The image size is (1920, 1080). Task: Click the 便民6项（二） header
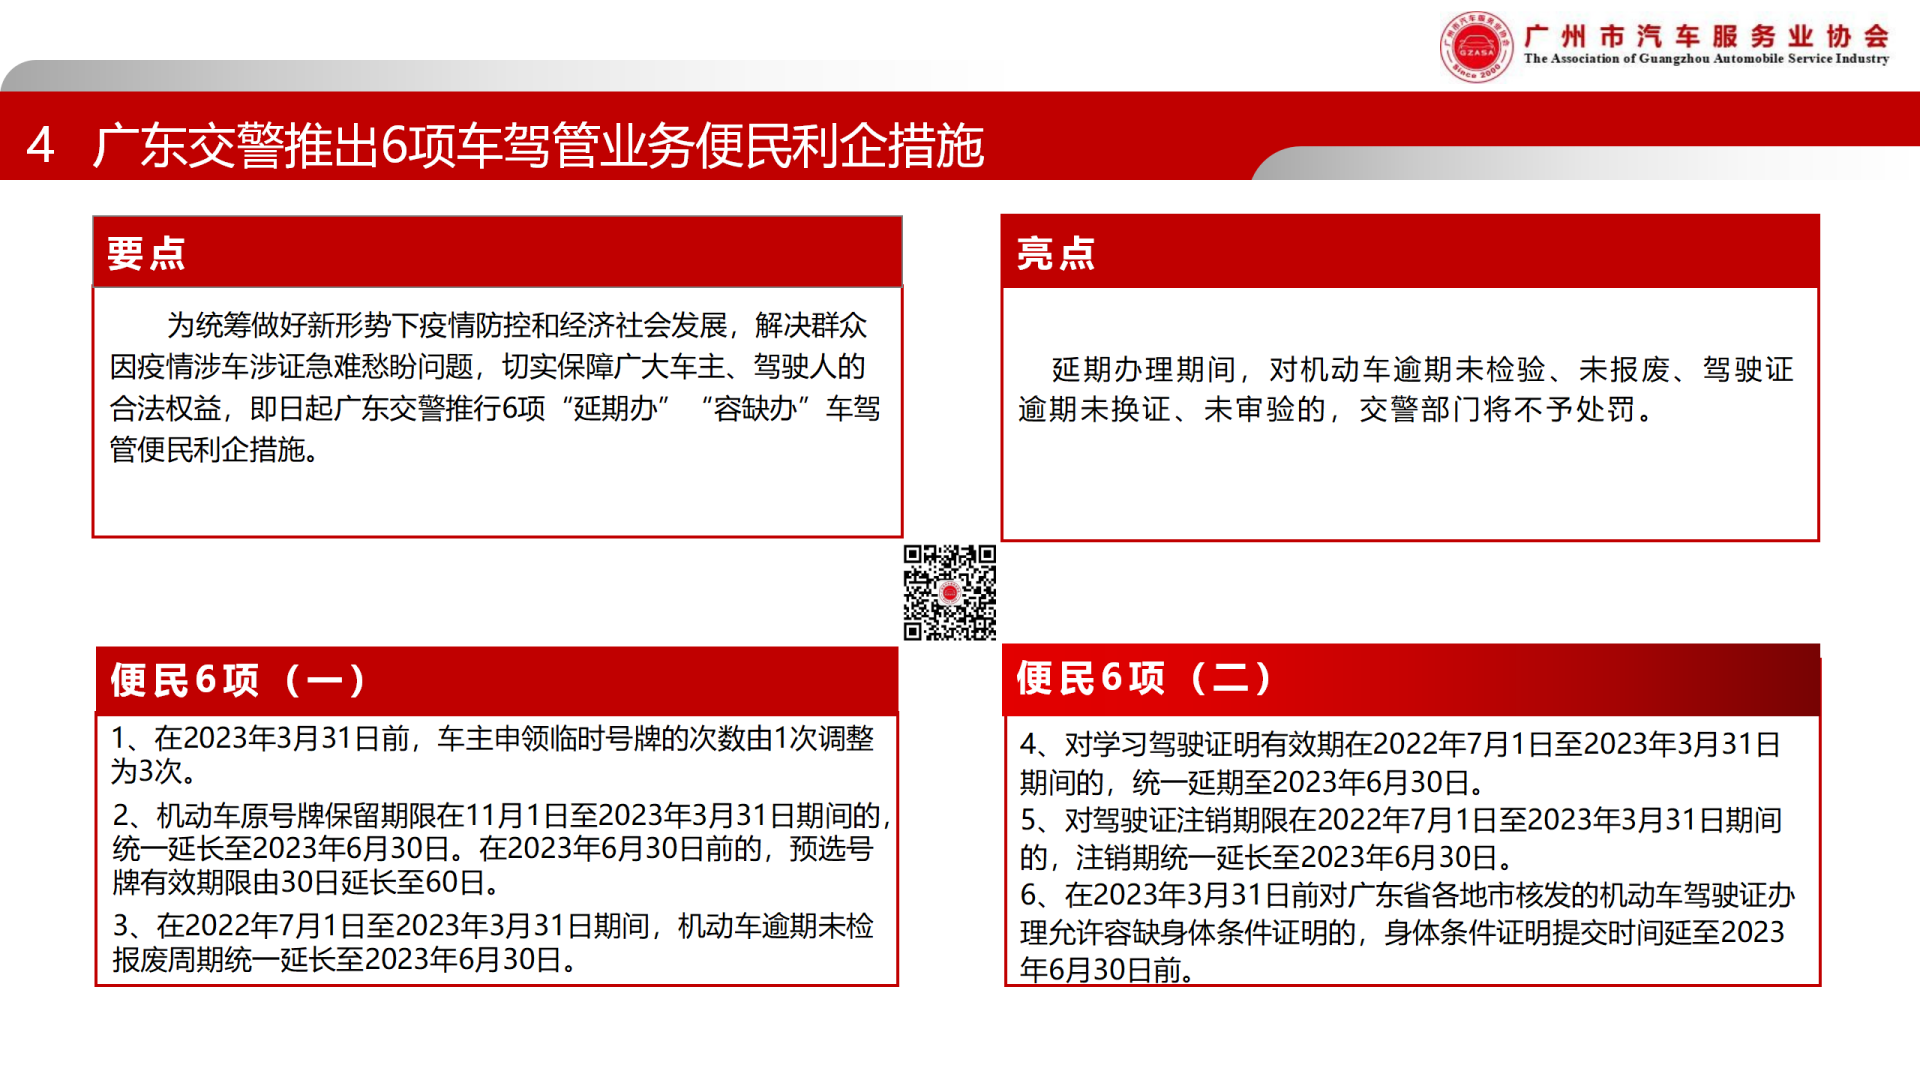1411,679
